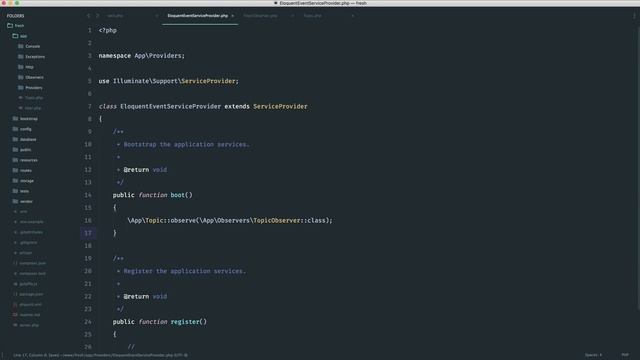Click the boot function name

coord(178,195)
